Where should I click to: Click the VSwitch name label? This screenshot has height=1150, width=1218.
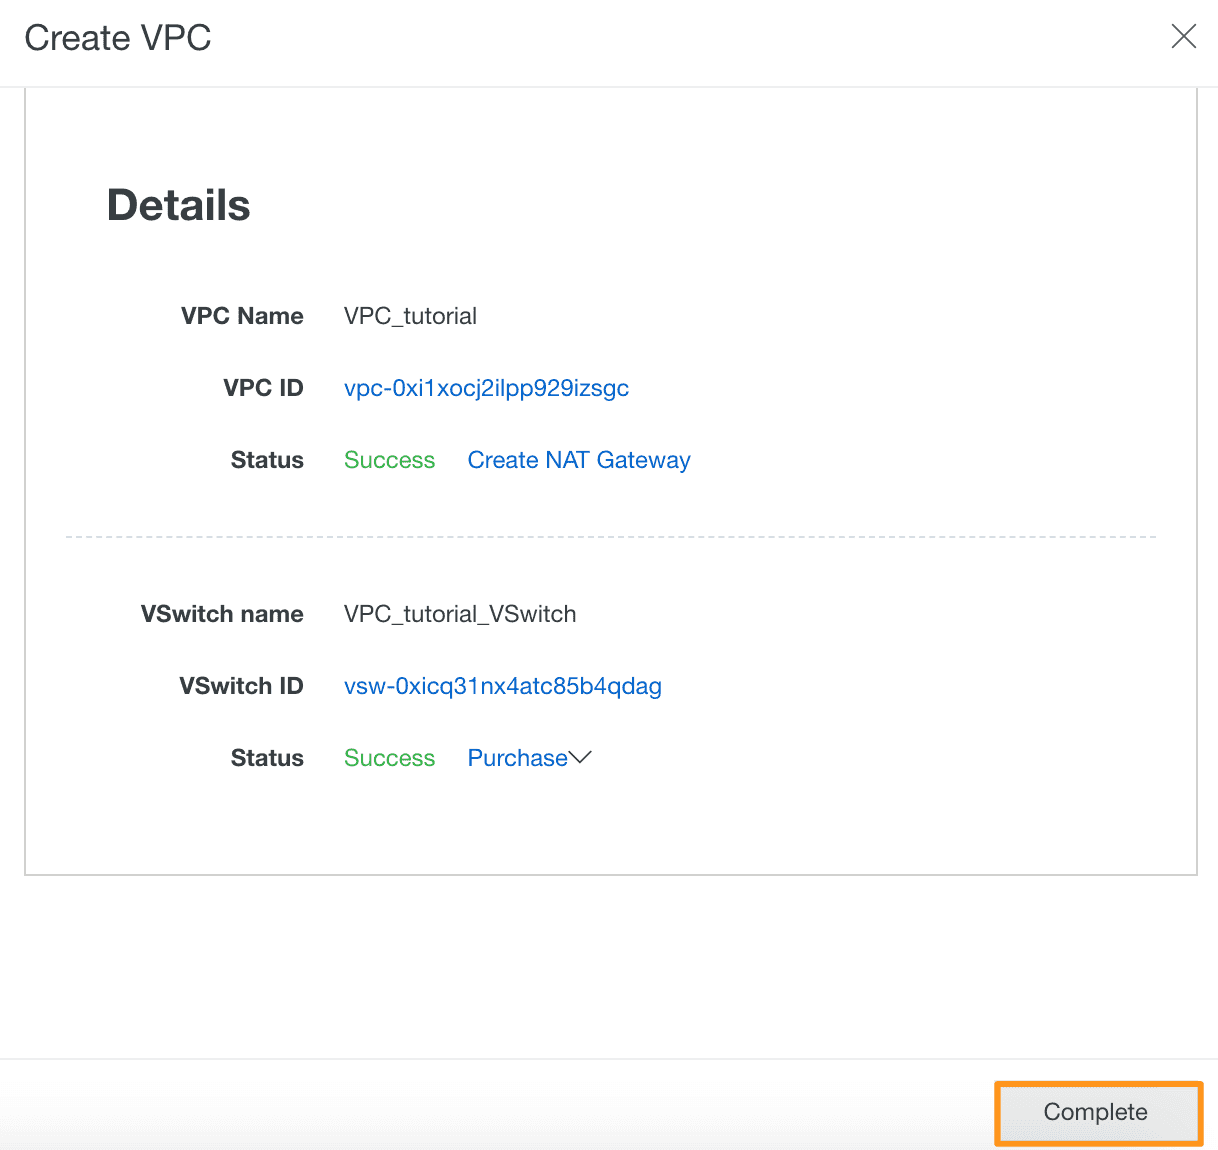click(x=222, y=614)
